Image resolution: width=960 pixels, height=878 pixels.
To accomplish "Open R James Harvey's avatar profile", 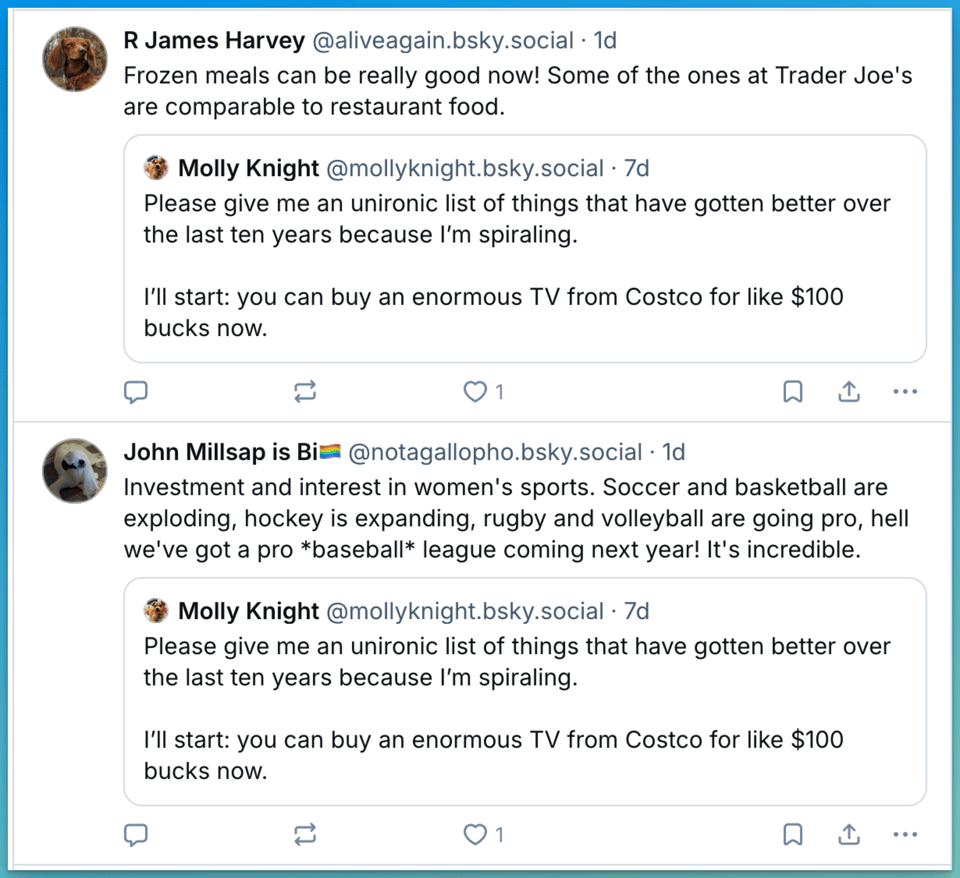I will (x=75, y=58).
